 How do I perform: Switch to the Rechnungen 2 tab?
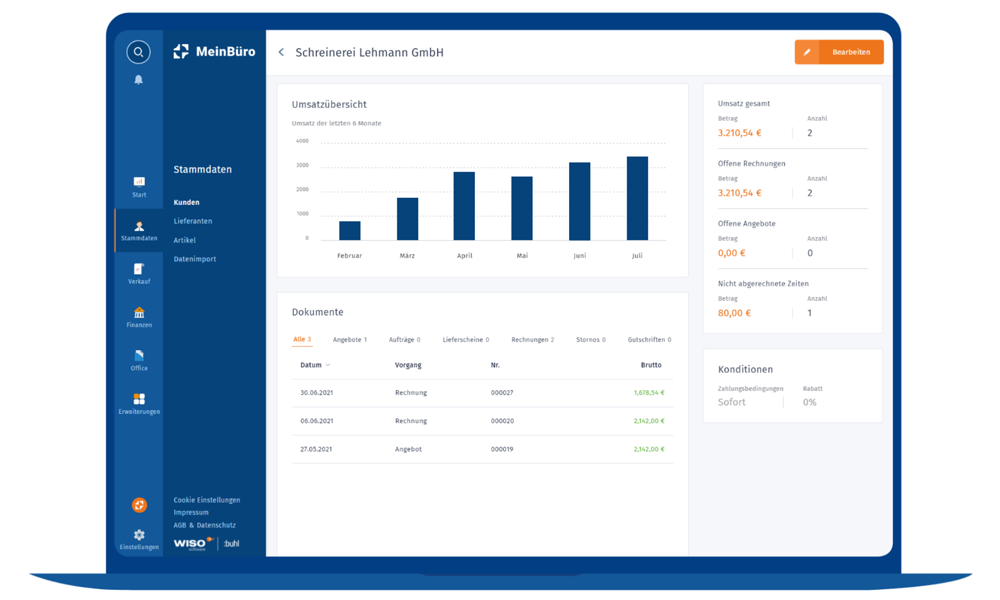pyautogui.click(x=533, y=340)
